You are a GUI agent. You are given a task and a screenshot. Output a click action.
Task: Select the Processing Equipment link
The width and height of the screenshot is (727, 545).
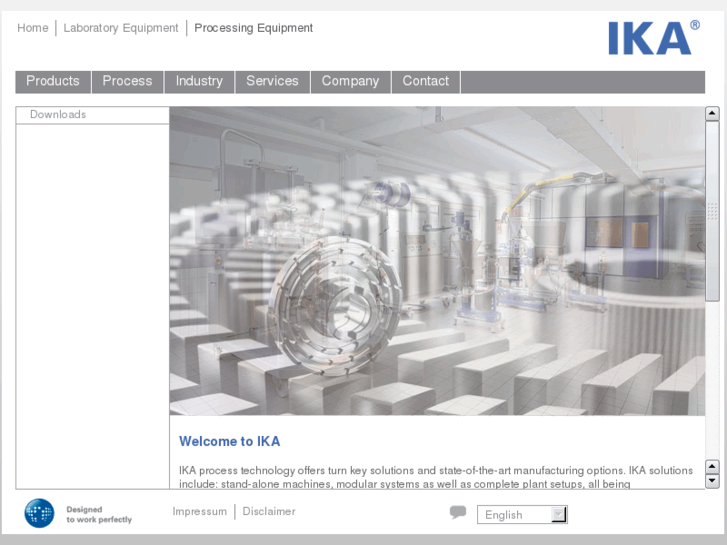coord(254,28)
